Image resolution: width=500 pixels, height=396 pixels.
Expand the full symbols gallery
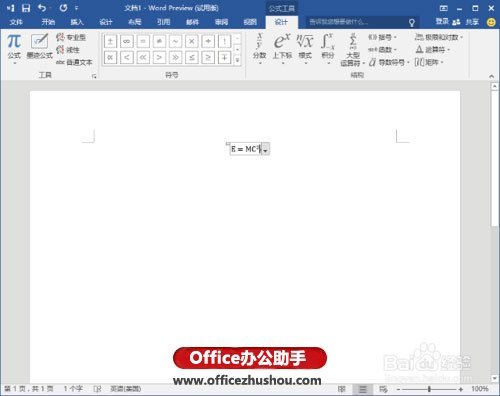point(237,60)
